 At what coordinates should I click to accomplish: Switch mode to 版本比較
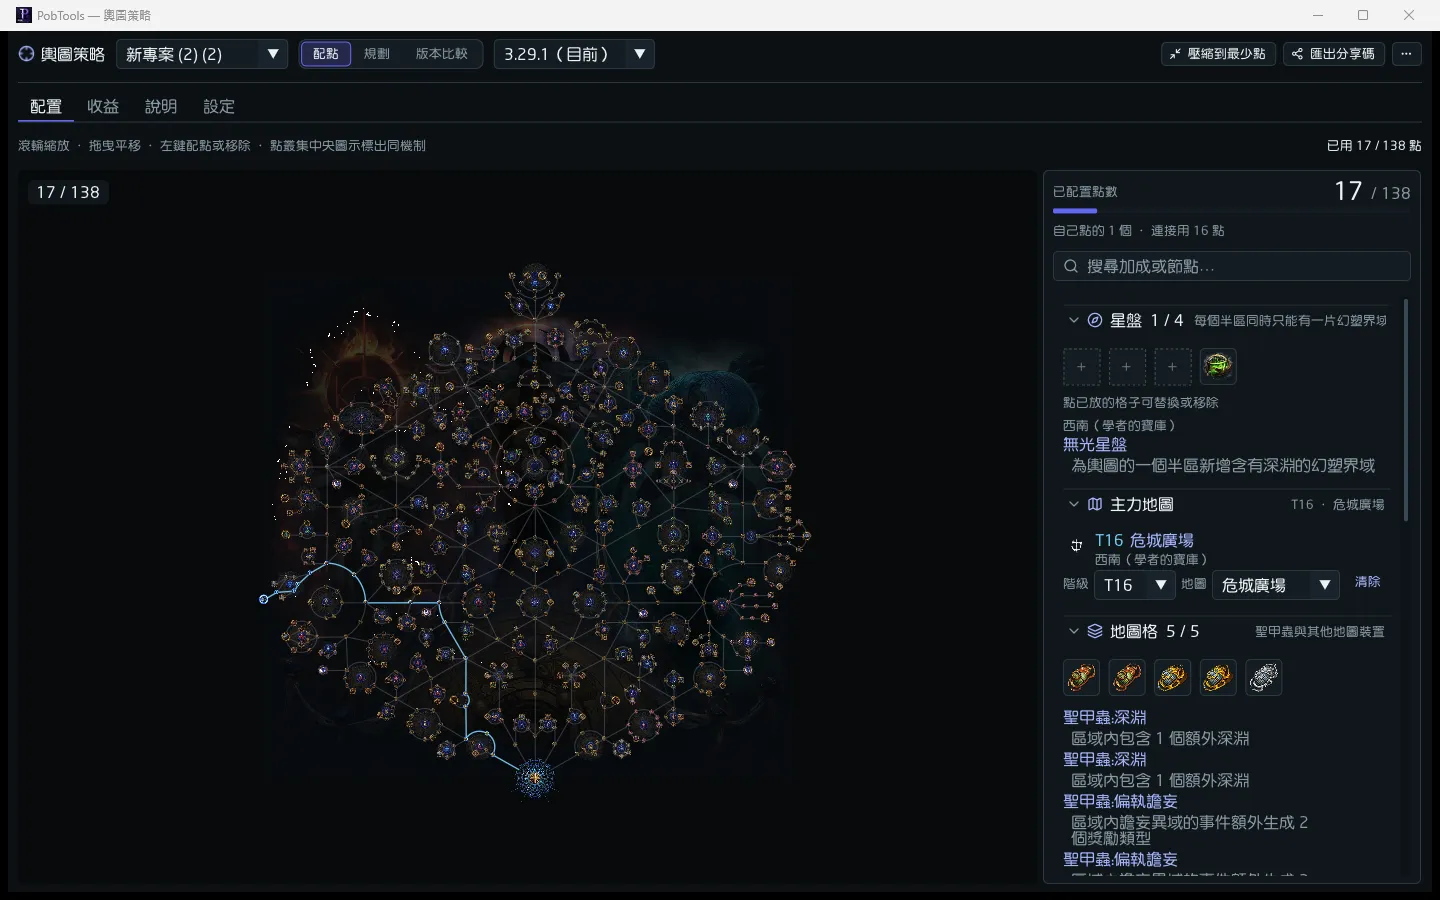(x=442, y=54)
